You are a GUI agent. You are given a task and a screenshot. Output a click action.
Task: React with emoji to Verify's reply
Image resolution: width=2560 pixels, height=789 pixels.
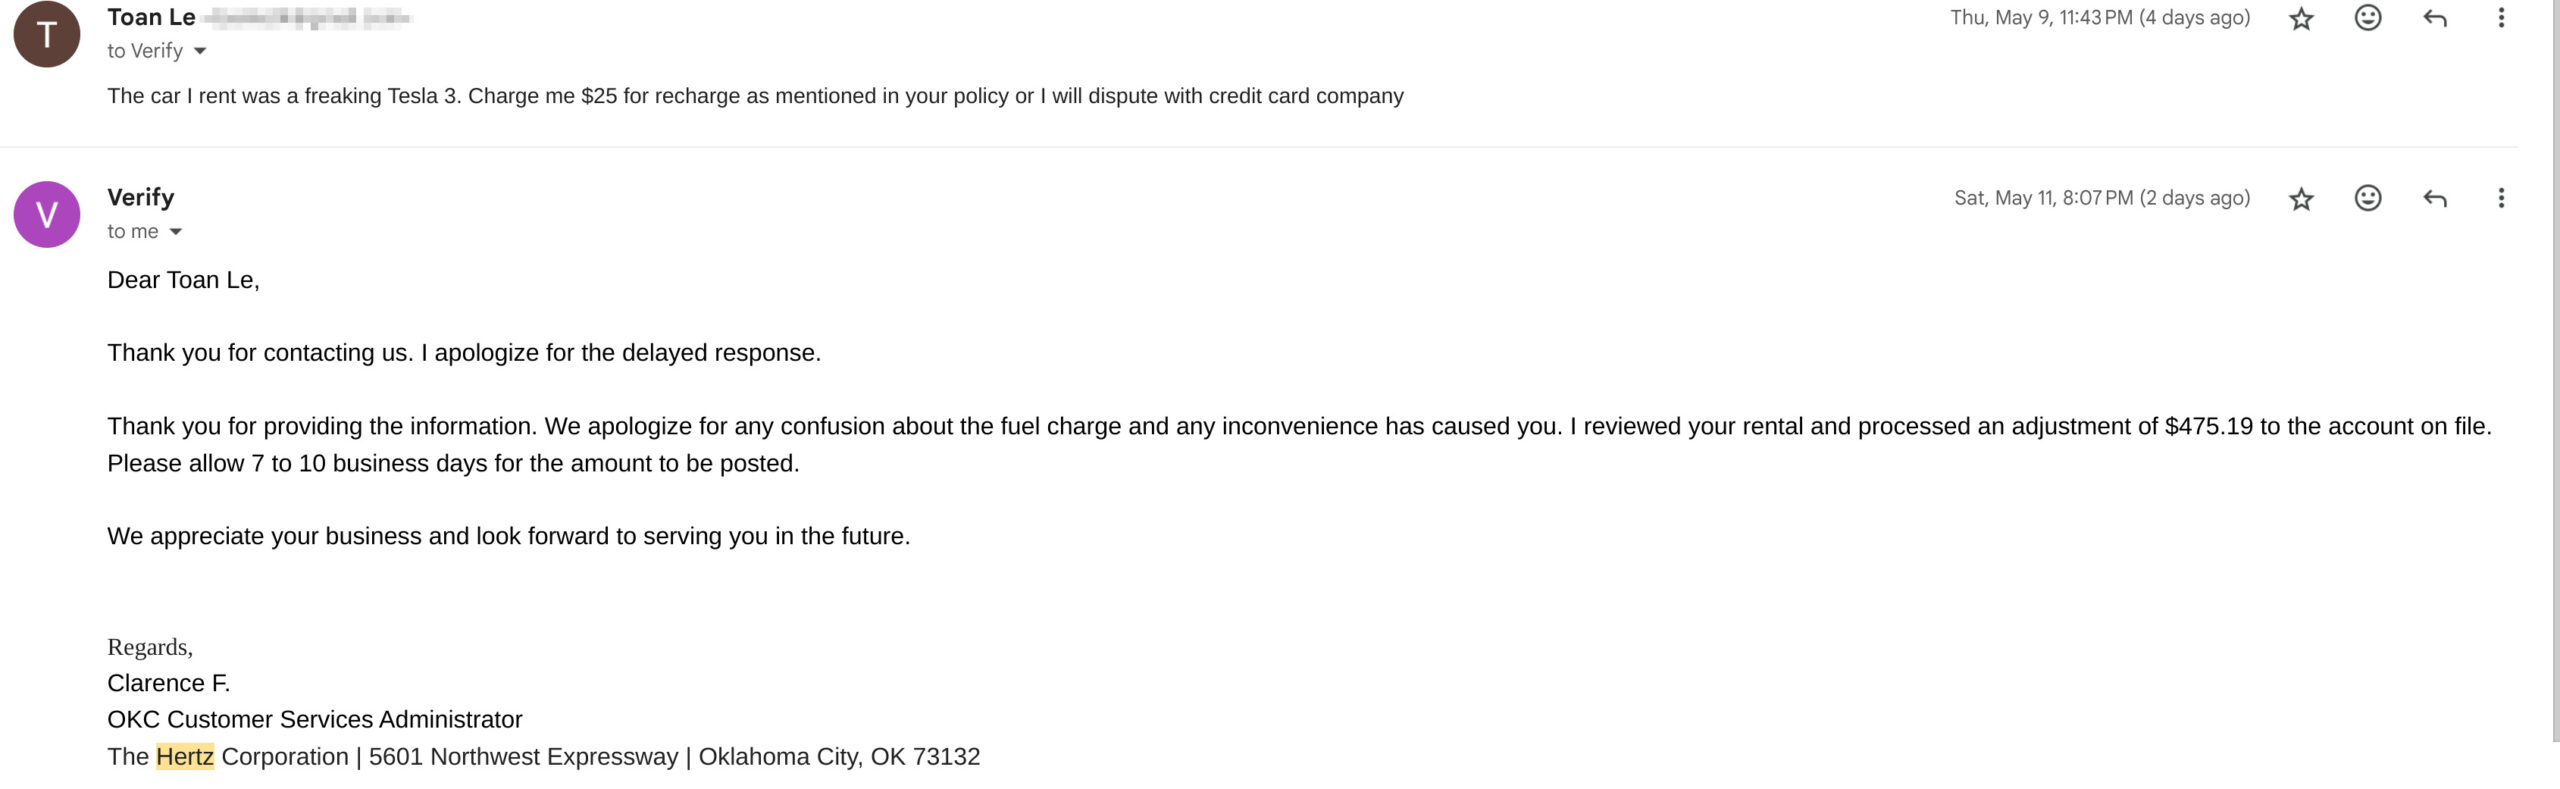coord(2367,198)
